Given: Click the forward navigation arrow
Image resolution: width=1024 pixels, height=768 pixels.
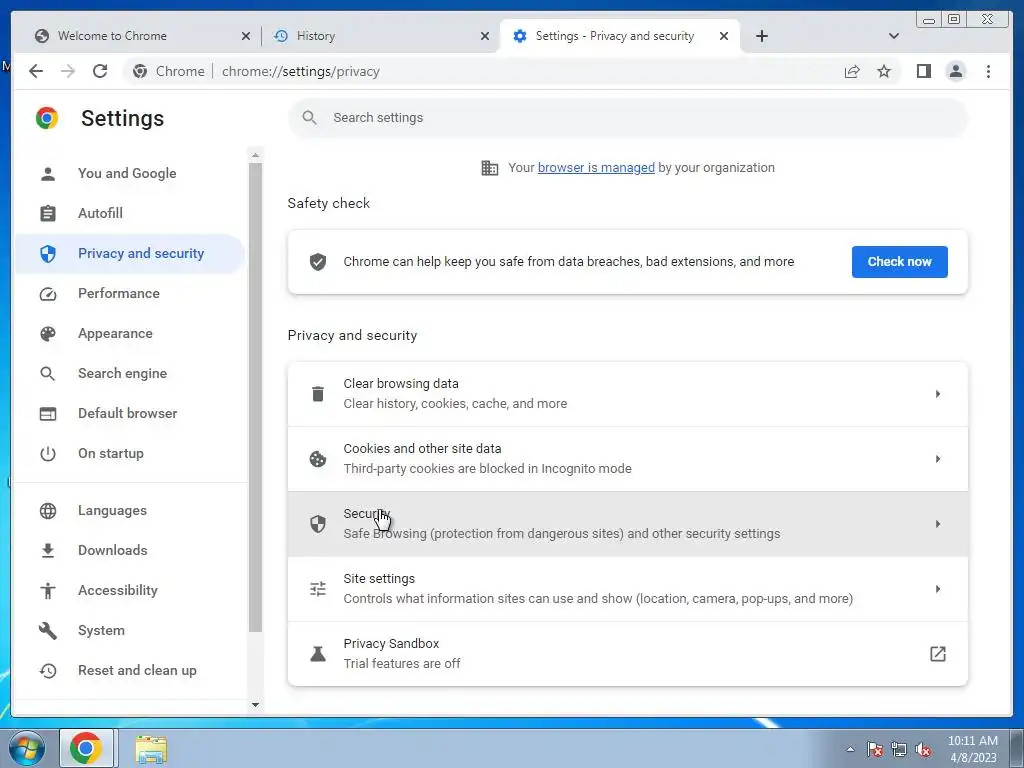Looking at the screenshot, I should (x=68, y=71).
